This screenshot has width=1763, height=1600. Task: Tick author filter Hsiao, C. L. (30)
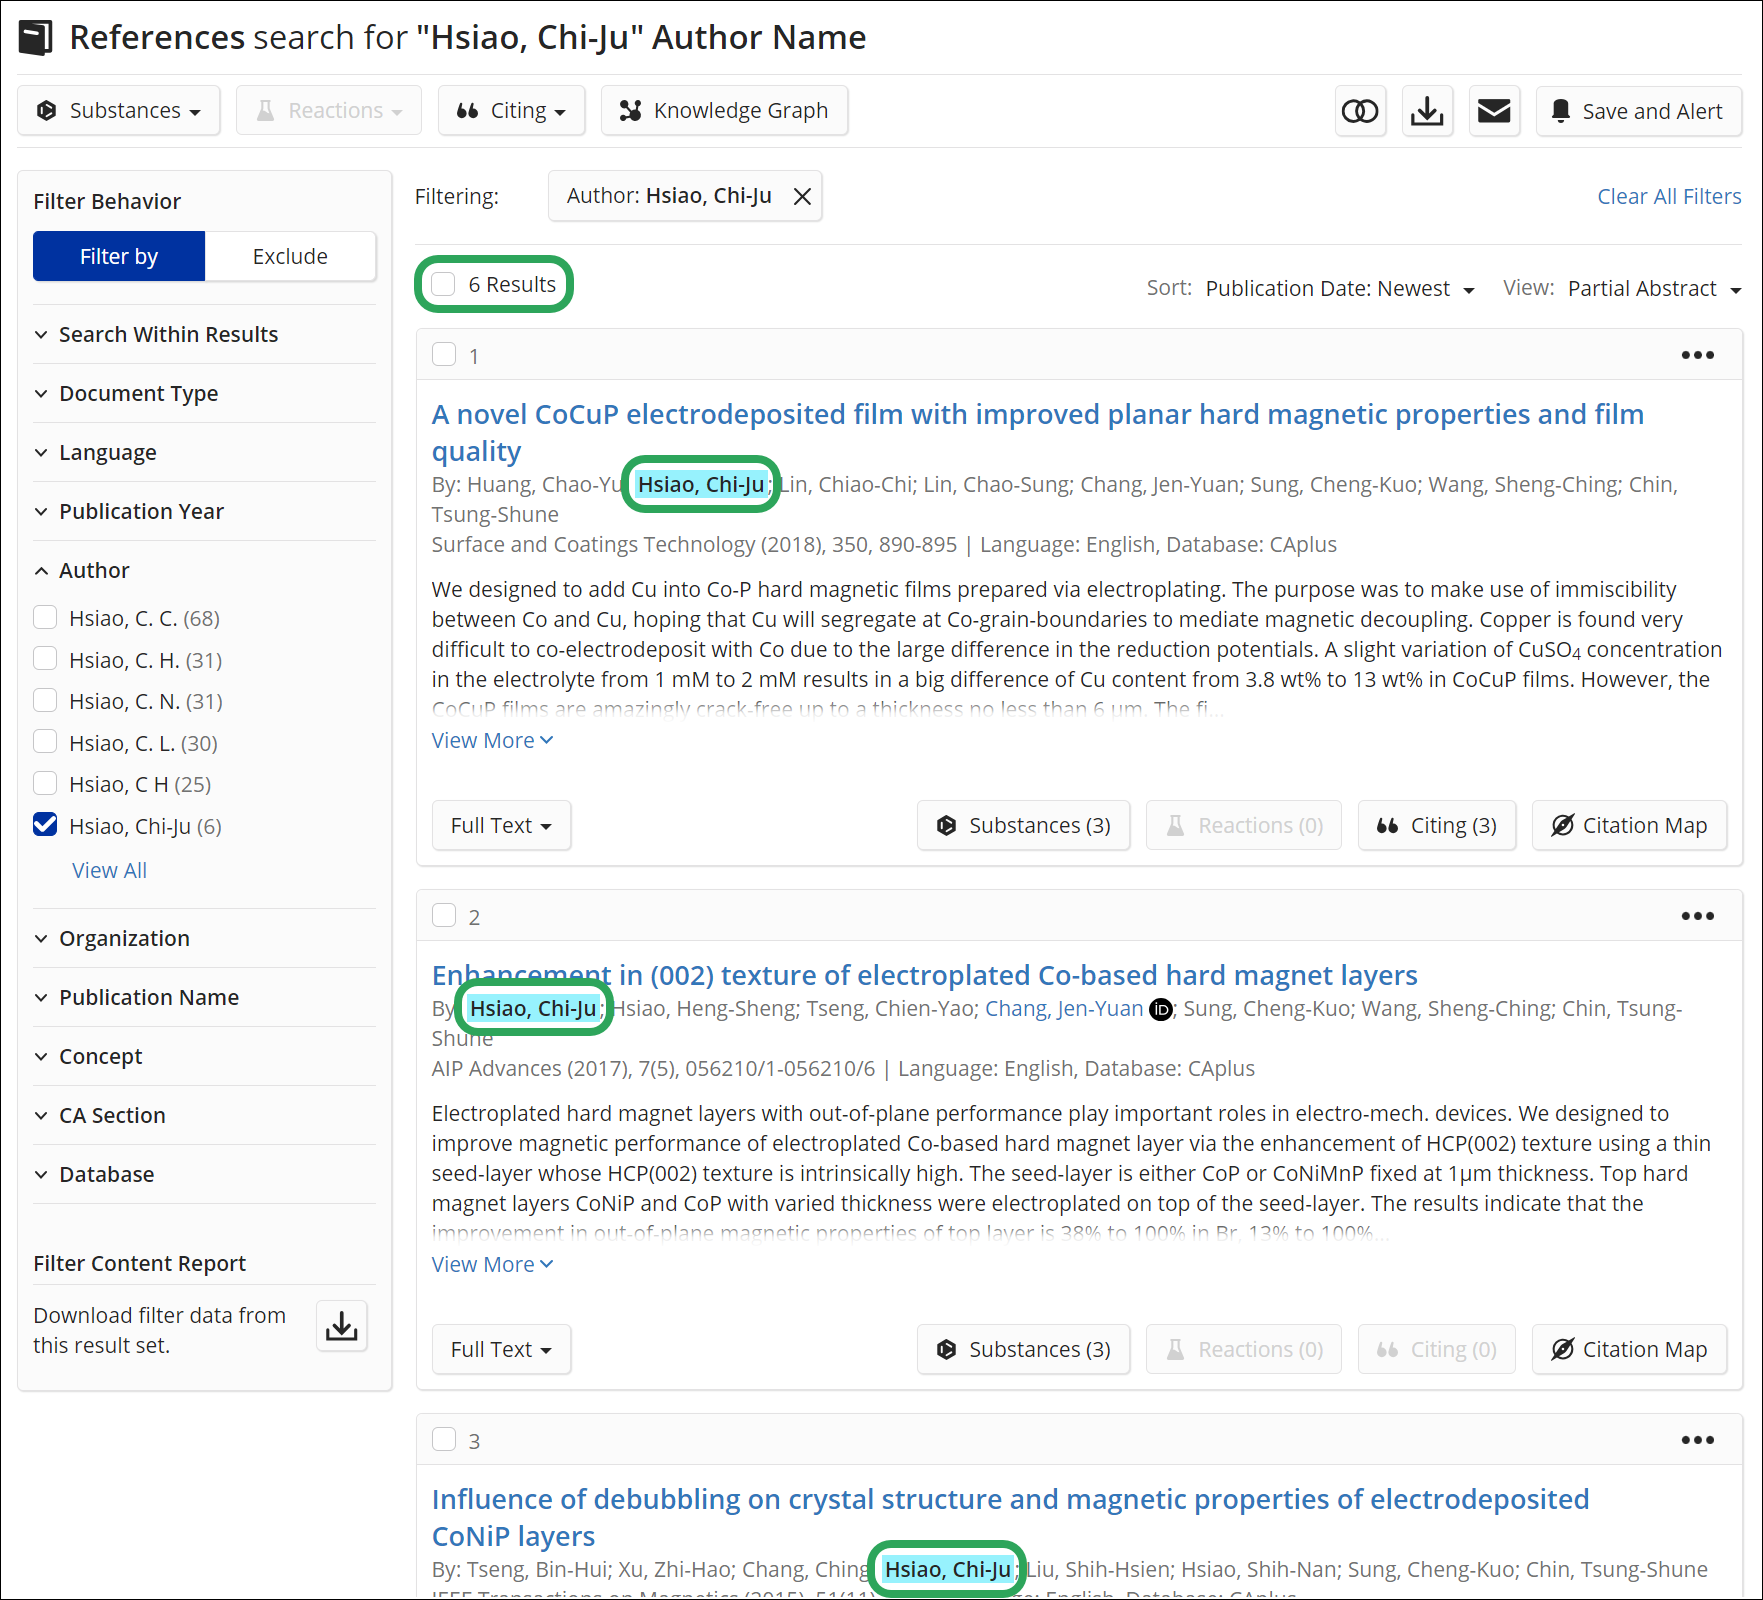(45, 741)
